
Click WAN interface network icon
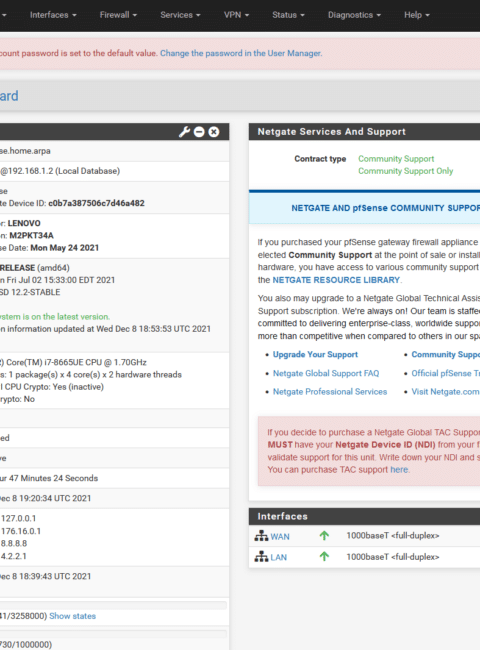click(x=261, y=536)
